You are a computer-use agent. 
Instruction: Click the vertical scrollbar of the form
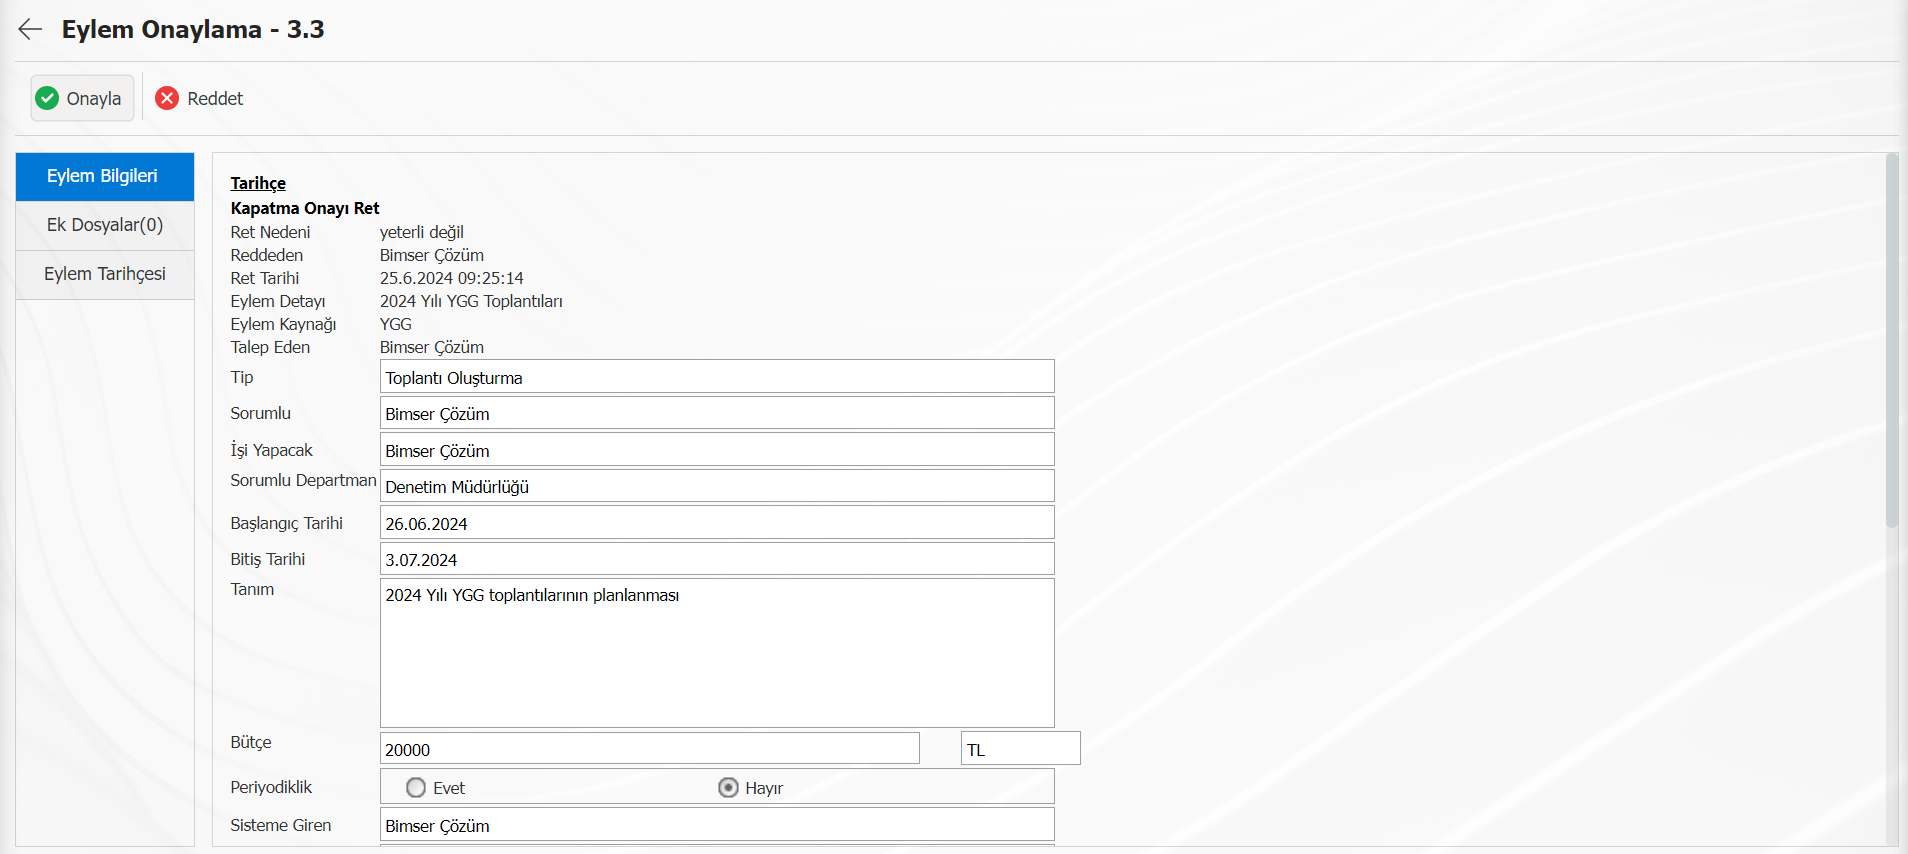tap(1891, 340)
